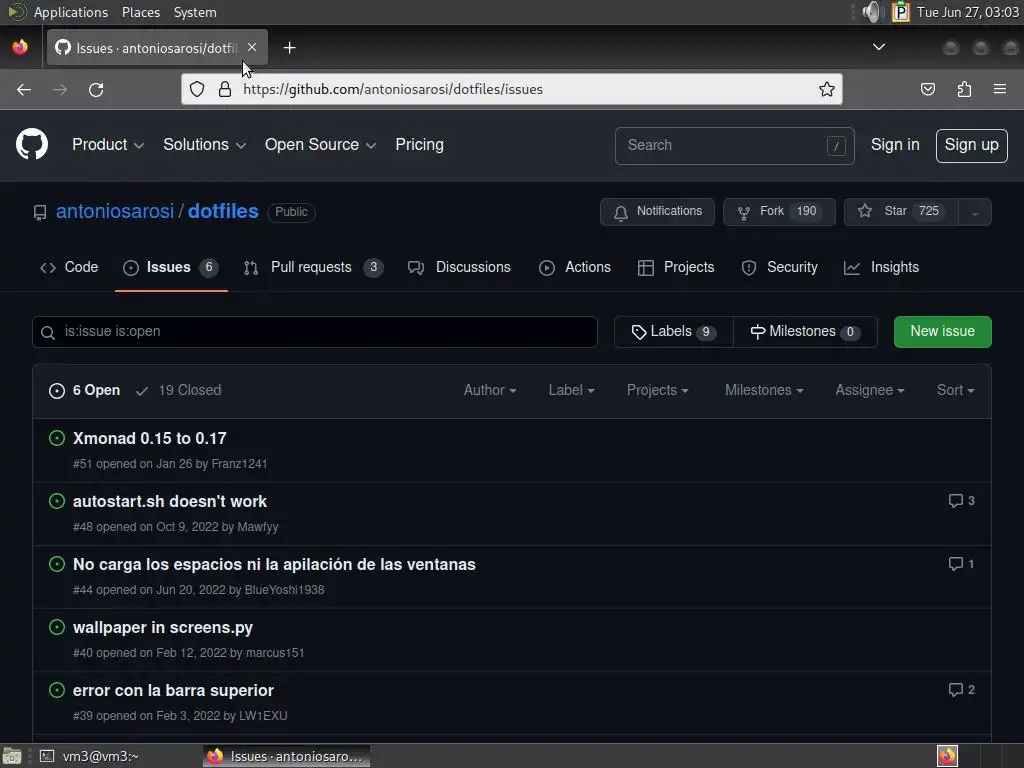Click the New issue button
The width and height of the screenshot is (1024, 768).
942,332
